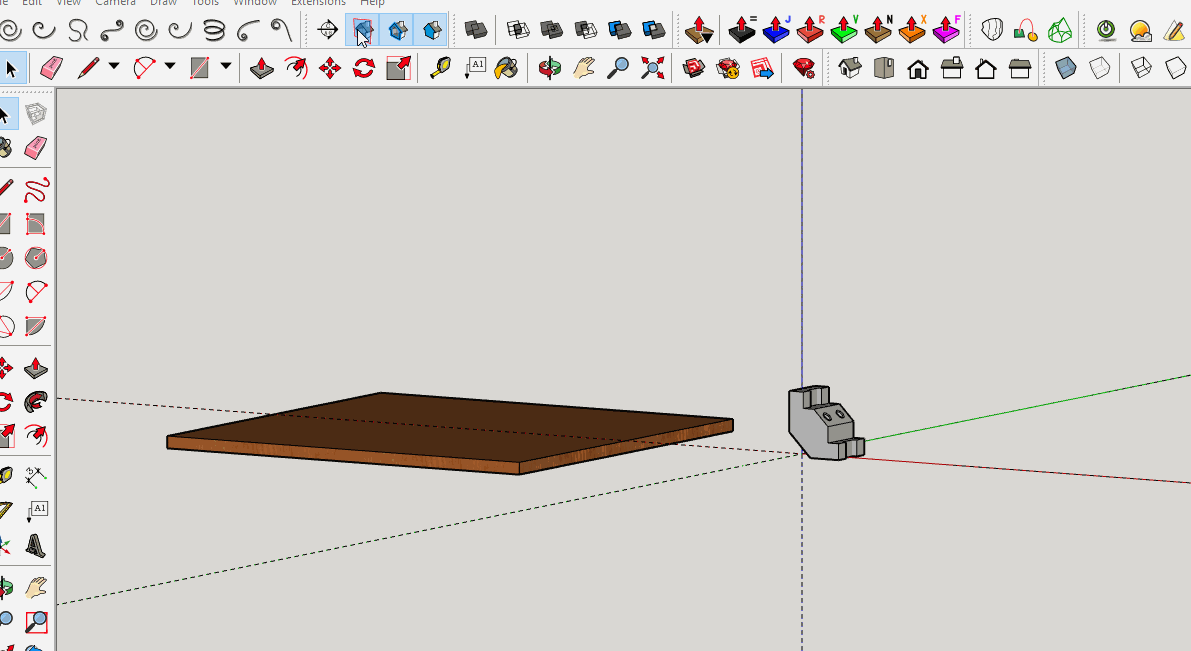The width and height of the screenshot is (1191, 651).
Task: Select the Round Push Pull R icon
Action: pos(810,30)
